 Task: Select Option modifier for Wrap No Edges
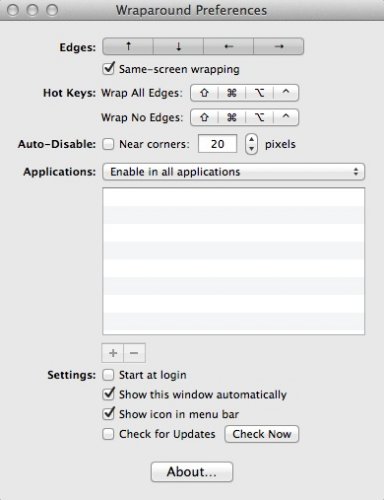point(259,117)
